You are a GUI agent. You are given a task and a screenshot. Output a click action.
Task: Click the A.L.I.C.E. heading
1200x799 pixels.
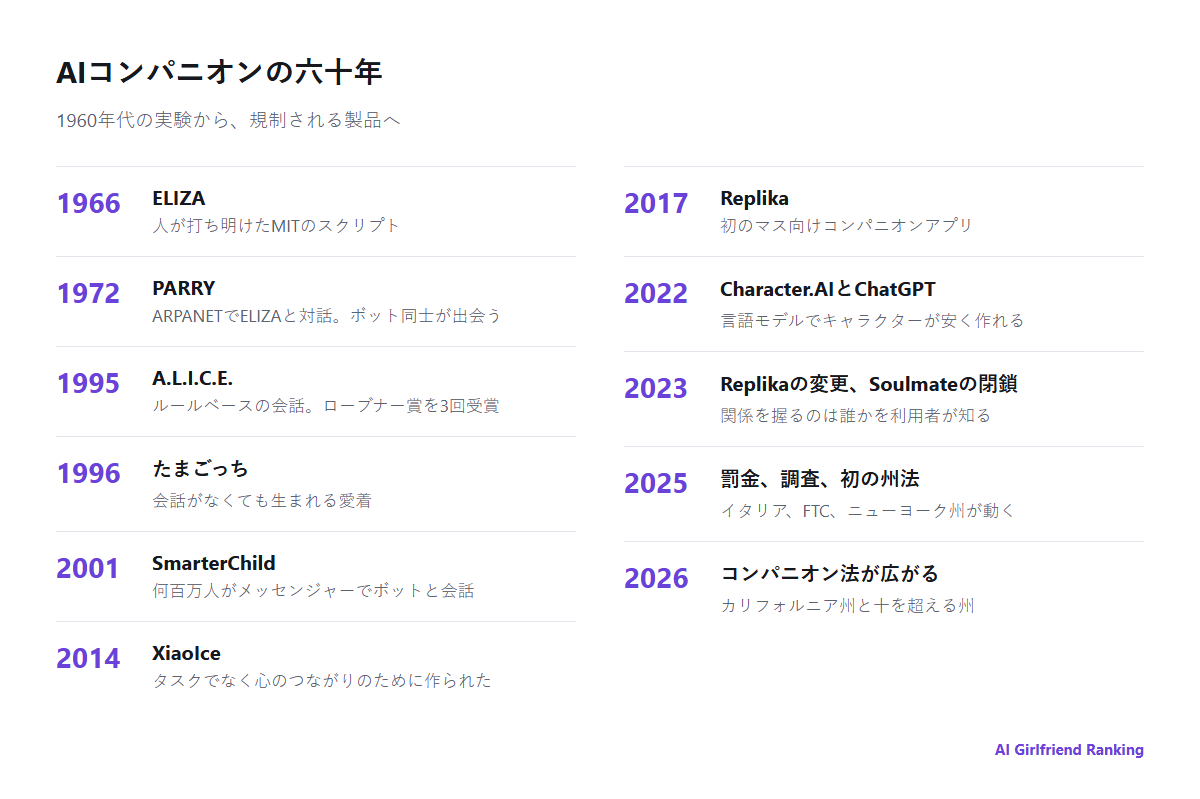point(193,378)
